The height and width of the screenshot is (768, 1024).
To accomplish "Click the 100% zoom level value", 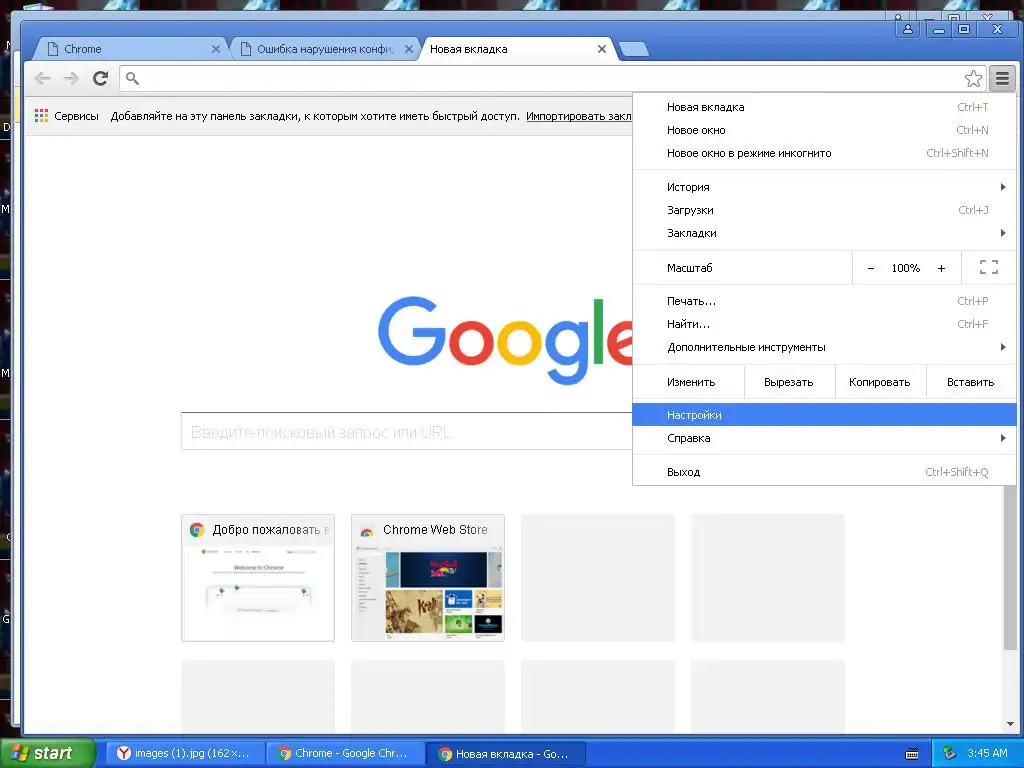I will [905, 268].
